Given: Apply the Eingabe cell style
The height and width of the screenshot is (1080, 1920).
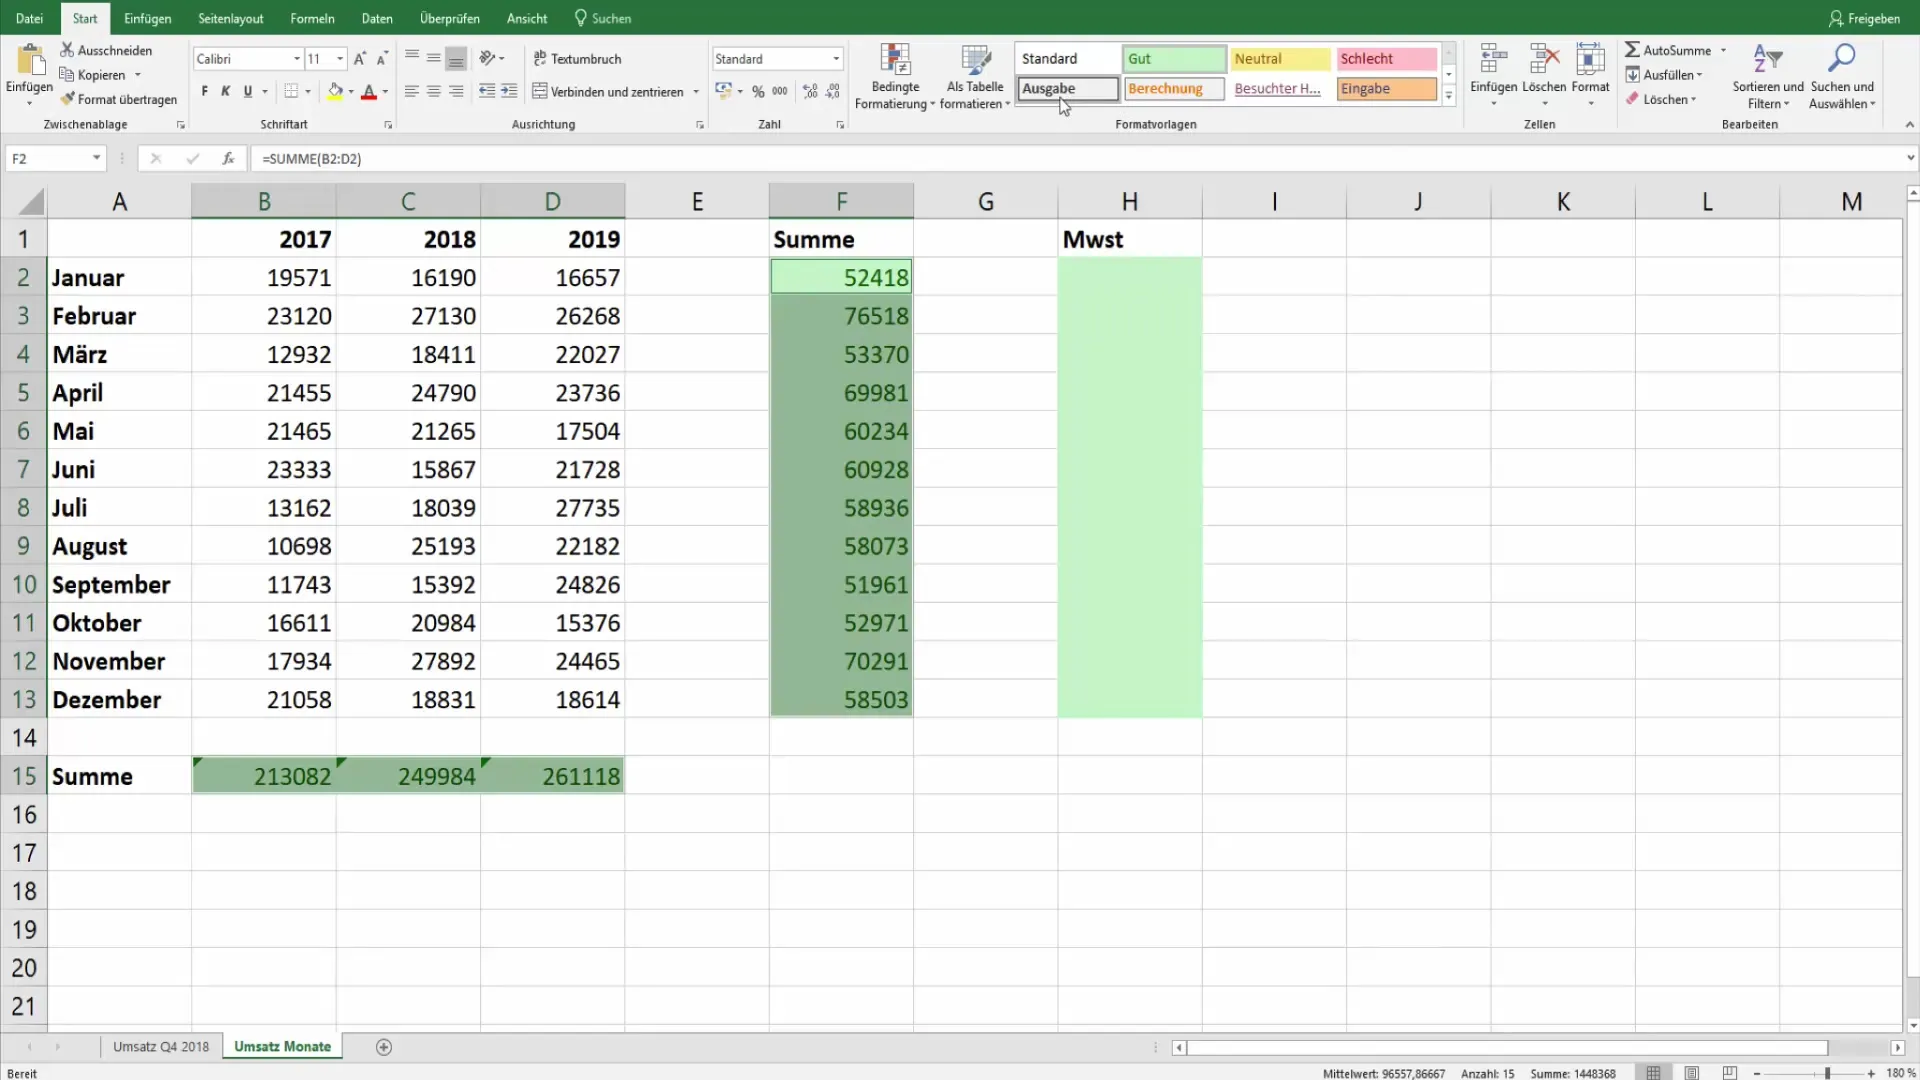Looking at the screenshot, I should 1387,89.
